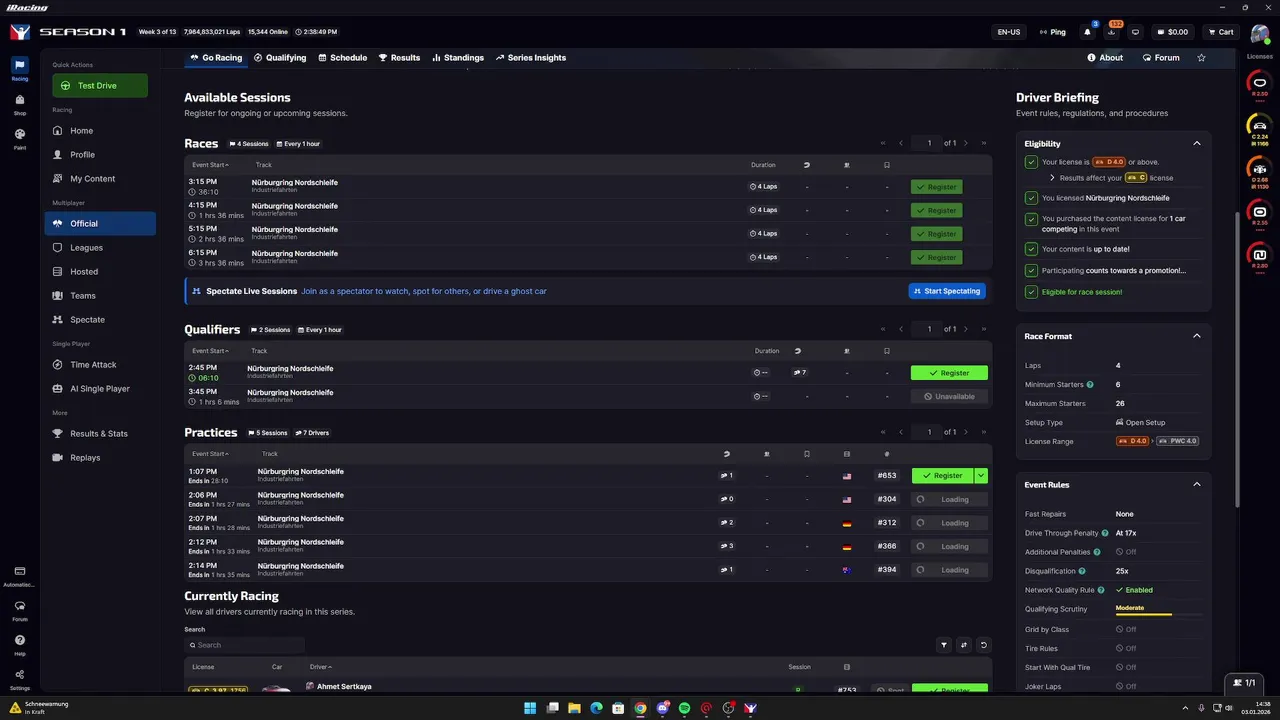Click the Test Drive button
The height and width of the screenshot is (720, 1280).
[100, 85]
